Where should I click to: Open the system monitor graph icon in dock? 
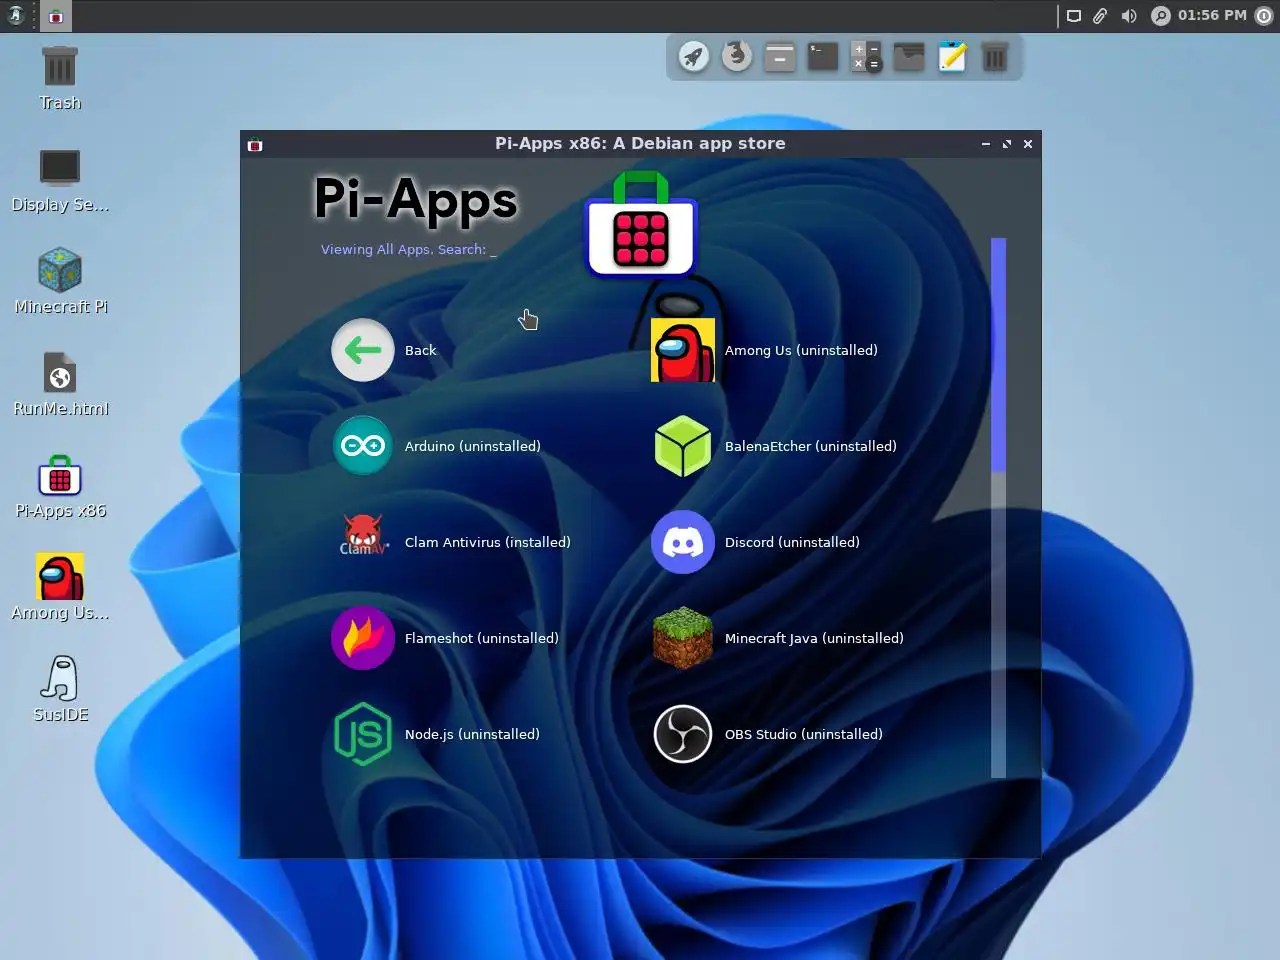(909, 56)
